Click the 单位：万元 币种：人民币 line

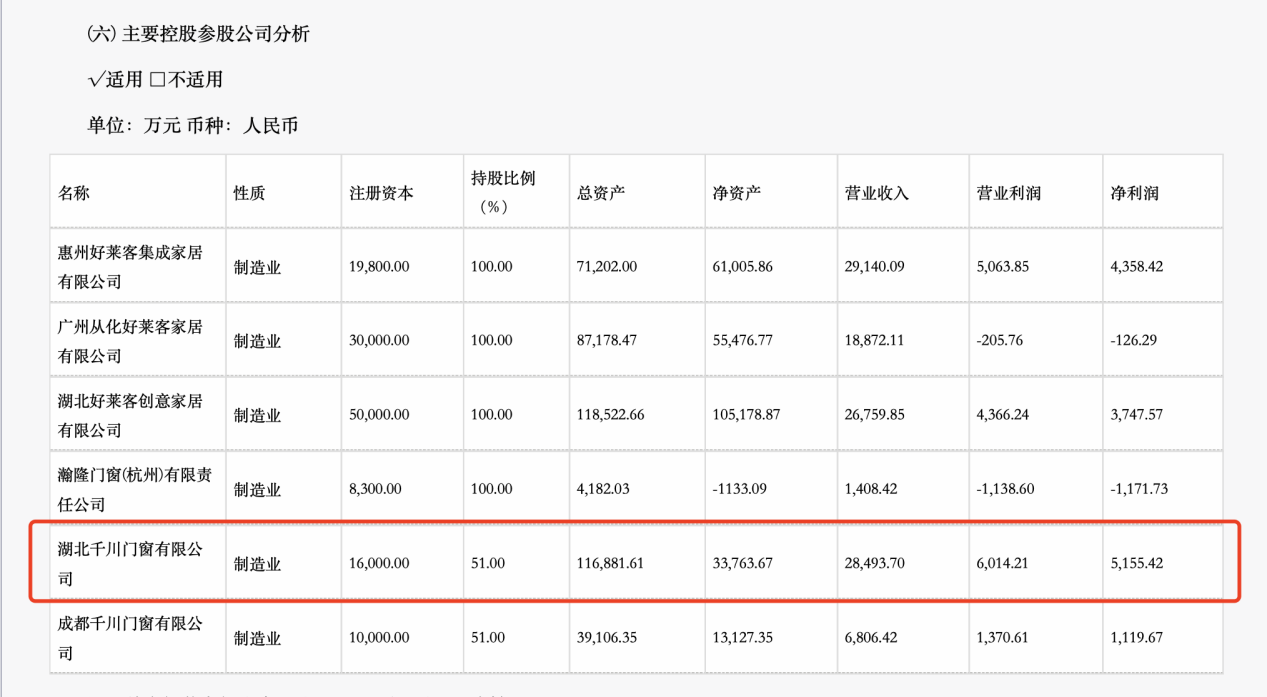point(192,126)
